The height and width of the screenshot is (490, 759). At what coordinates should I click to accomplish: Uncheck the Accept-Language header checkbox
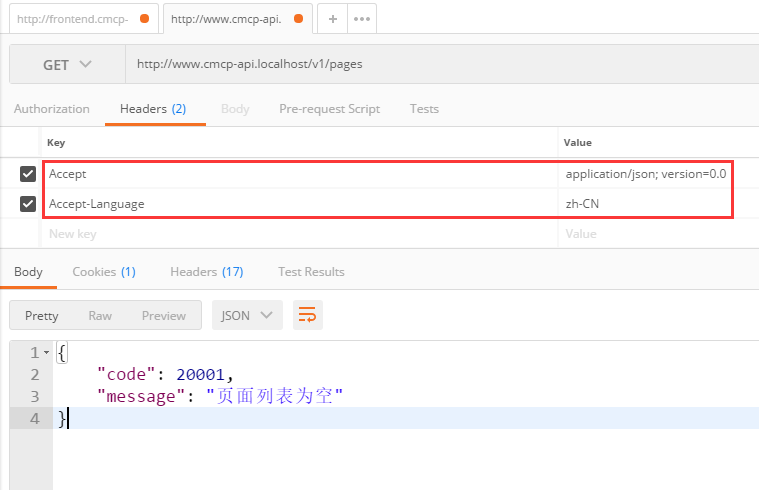coord(28,204)
